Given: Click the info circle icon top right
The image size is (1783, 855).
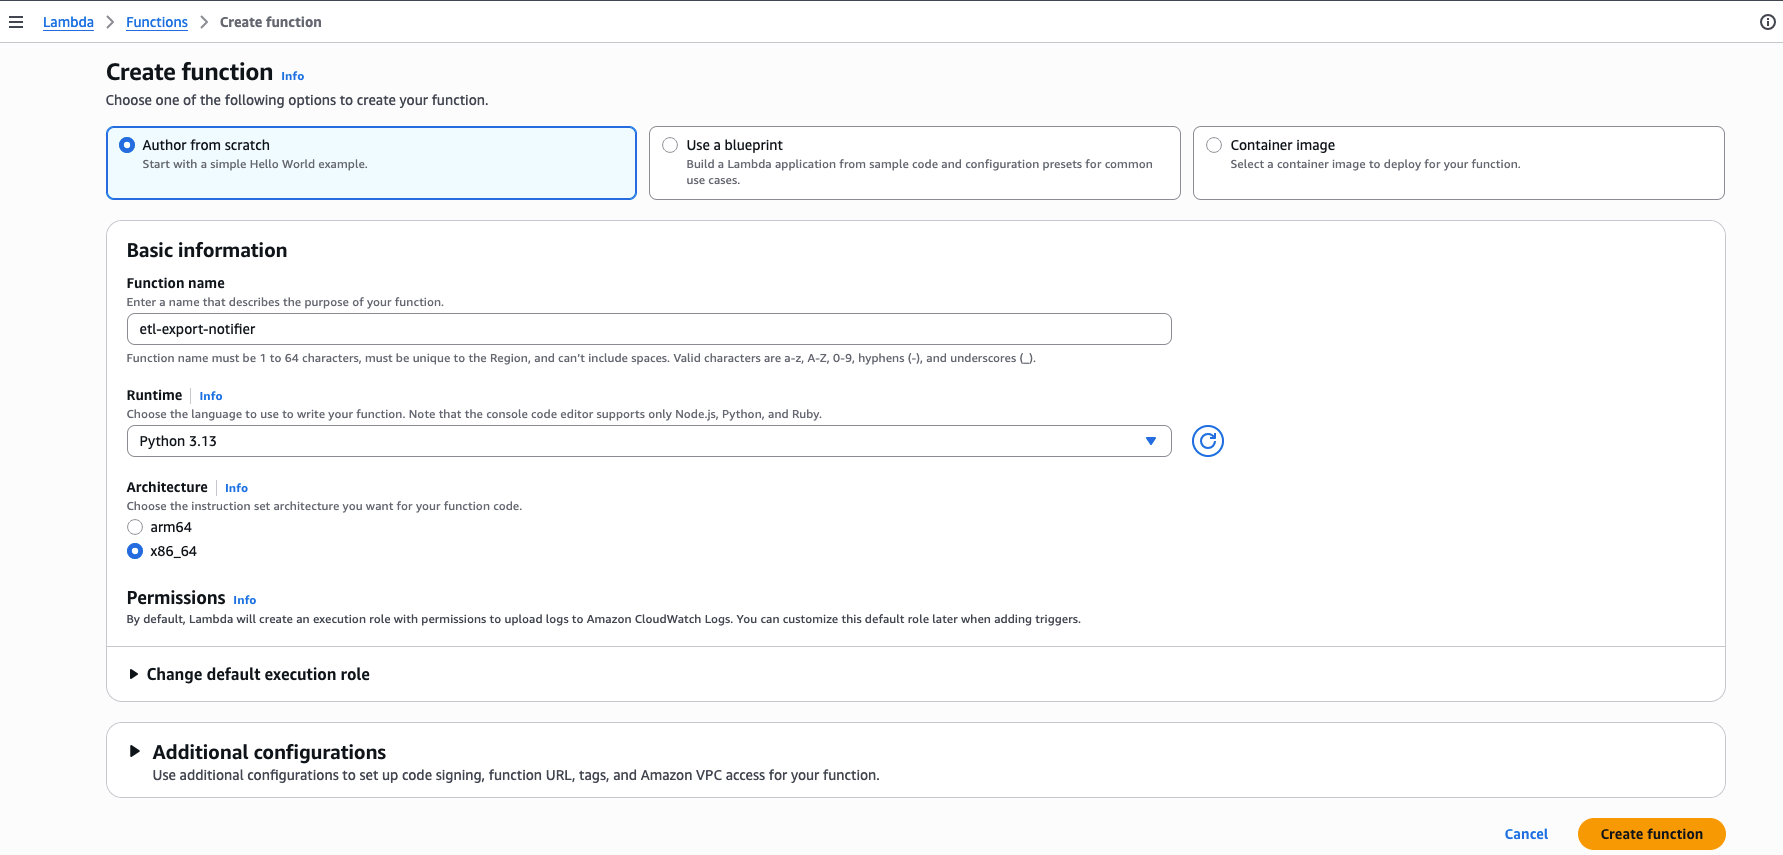Looking at the screenshot, I should pos(1767,22).
